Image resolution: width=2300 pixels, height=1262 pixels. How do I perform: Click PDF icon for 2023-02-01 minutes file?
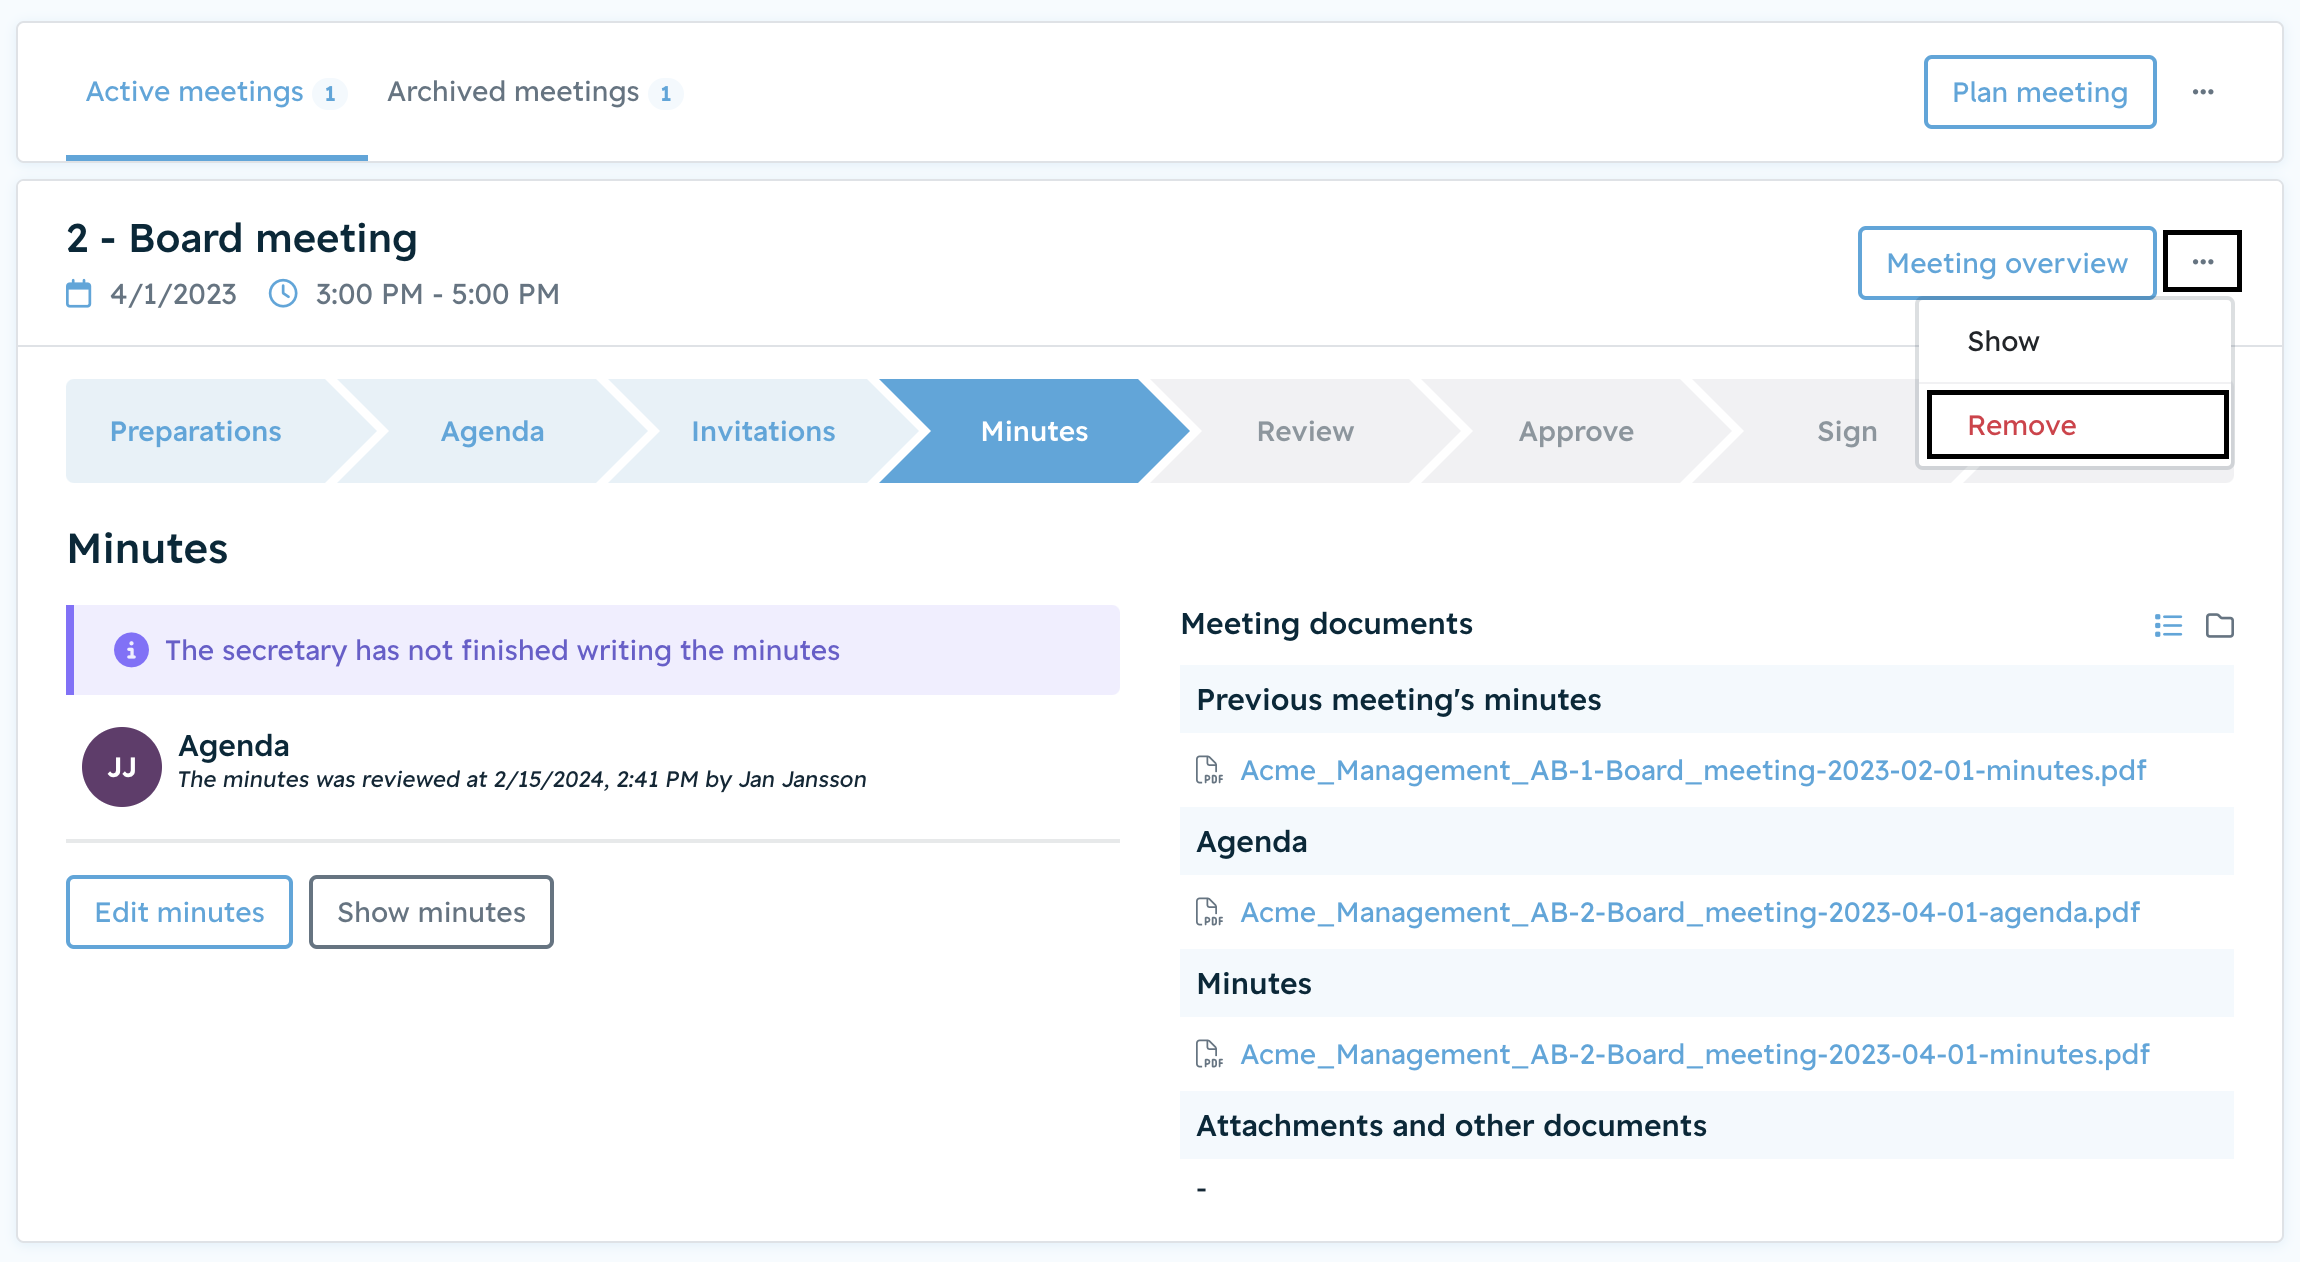(x=1209, y=770)
